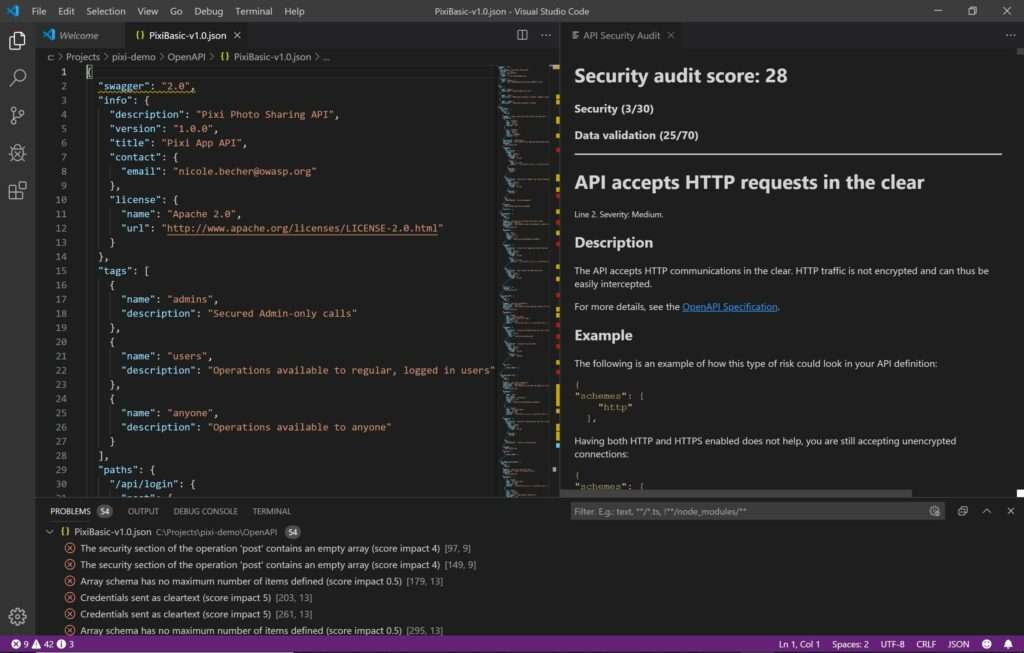Open Source Control from the activity bar

tap(15, 115)
